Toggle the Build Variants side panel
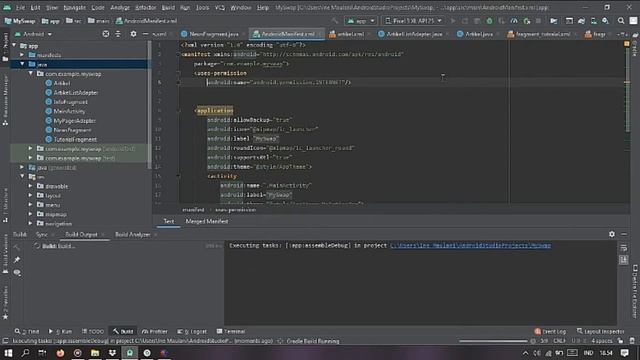This screenshot has width=640, height=360. tap(5, 254)
